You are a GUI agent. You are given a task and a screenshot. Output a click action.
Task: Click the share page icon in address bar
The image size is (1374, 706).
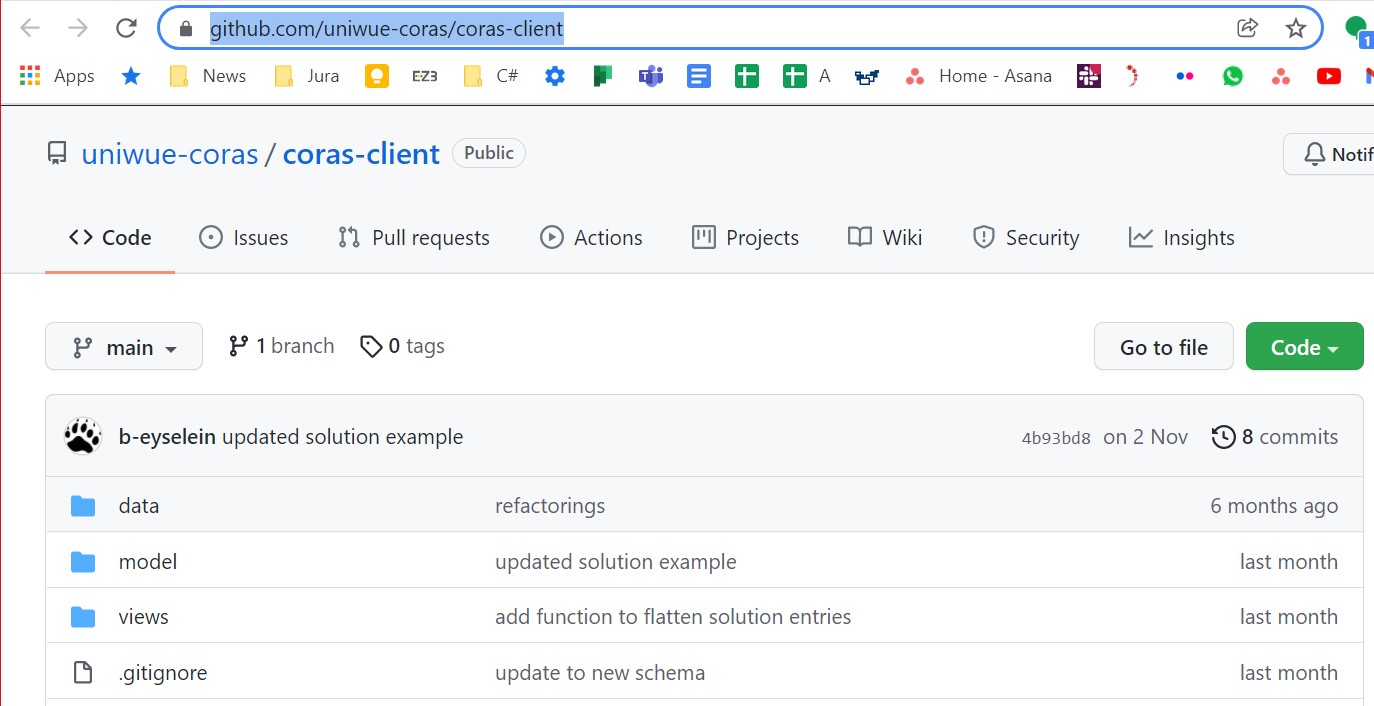tap(1247, 28)
